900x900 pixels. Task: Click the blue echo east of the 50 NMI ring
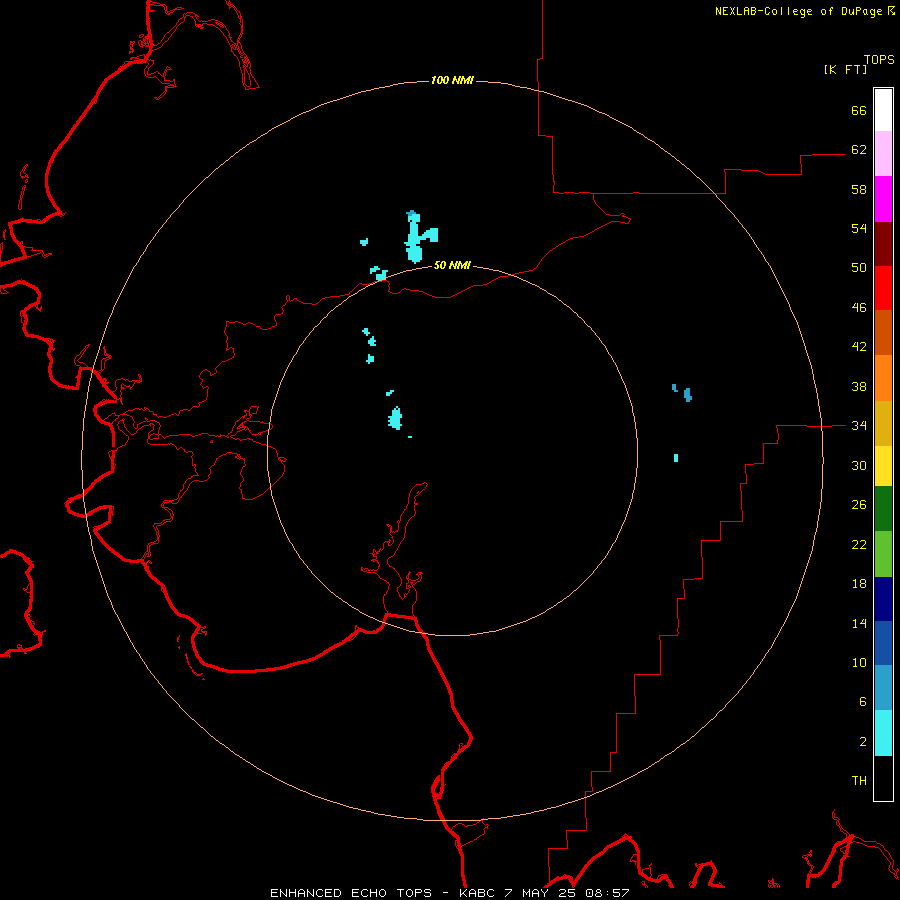pyautogui.click(x=688, y=394)
